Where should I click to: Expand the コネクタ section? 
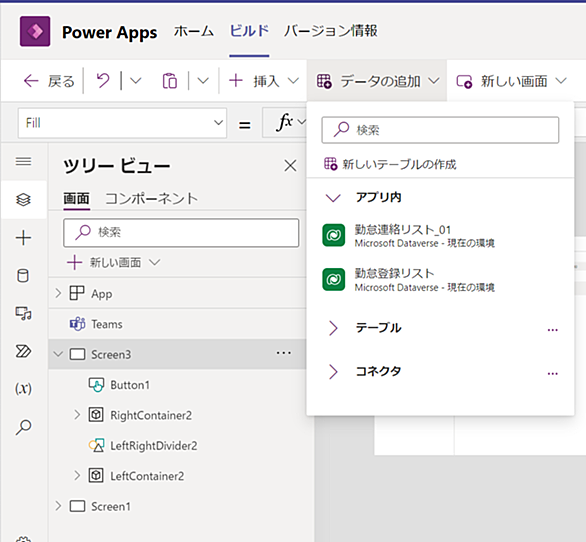click(333, 372)
